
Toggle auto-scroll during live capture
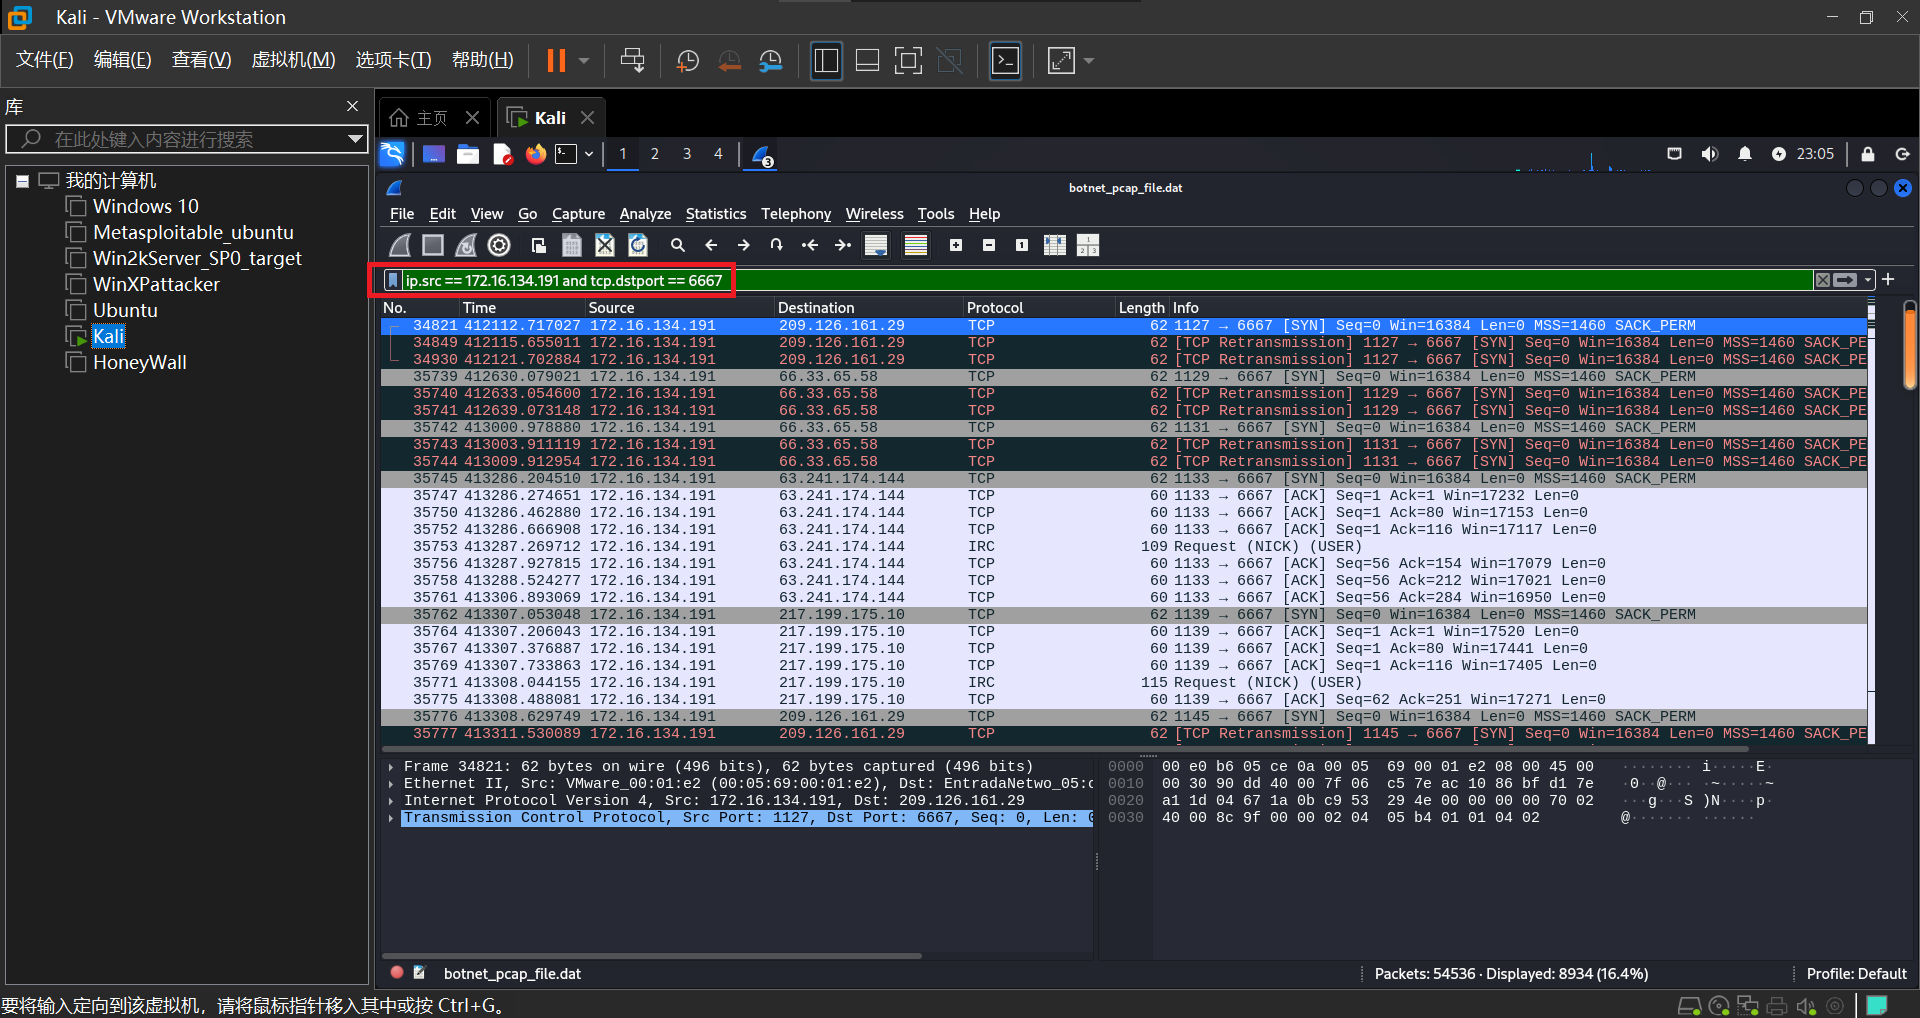click(x=876, y=245)
